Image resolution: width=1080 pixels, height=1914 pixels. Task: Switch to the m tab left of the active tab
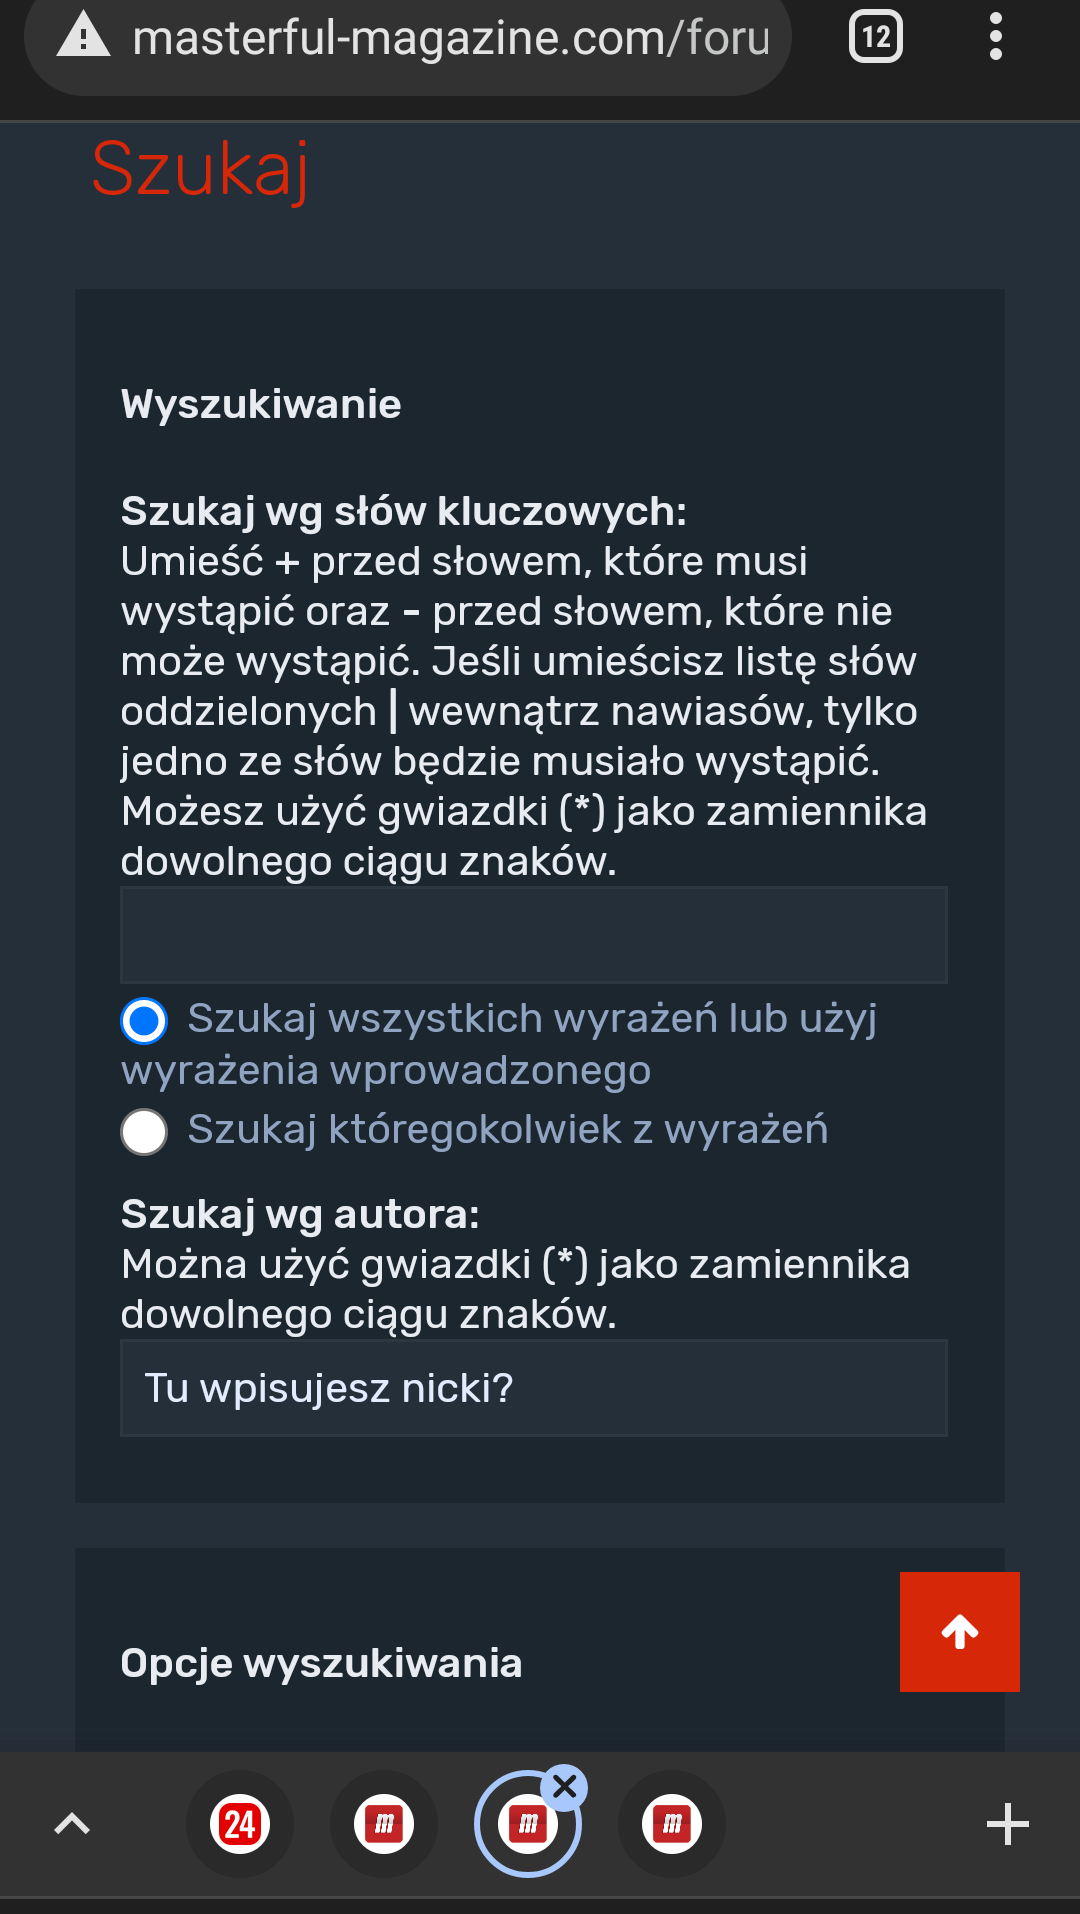[x=384, y=1824]
